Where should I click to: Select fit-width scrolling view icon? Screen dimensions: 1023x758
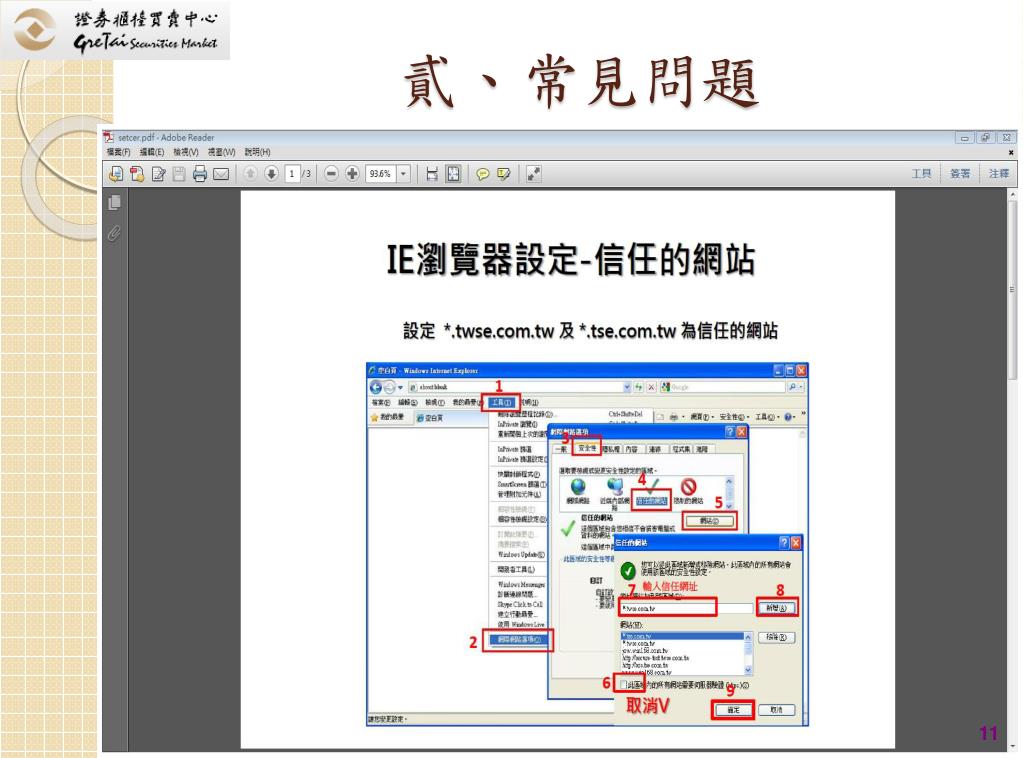432,174
